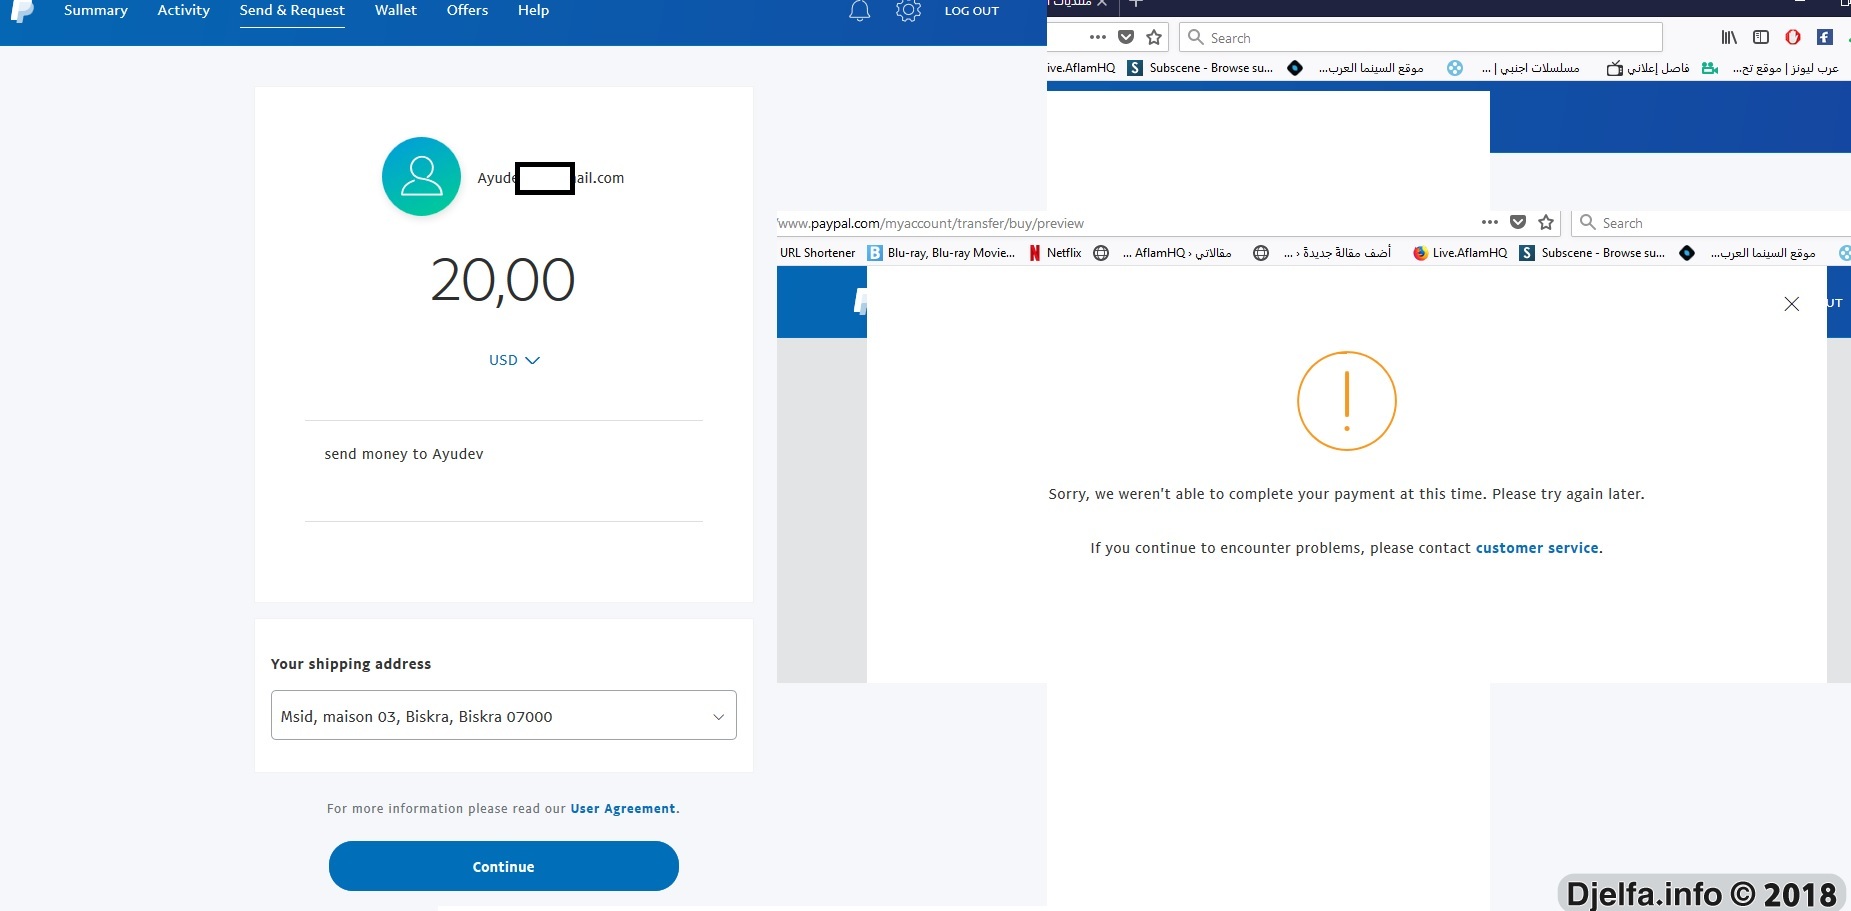Click the Facebook extension icon
The image size is (1851, 911).
point(1825,37)
